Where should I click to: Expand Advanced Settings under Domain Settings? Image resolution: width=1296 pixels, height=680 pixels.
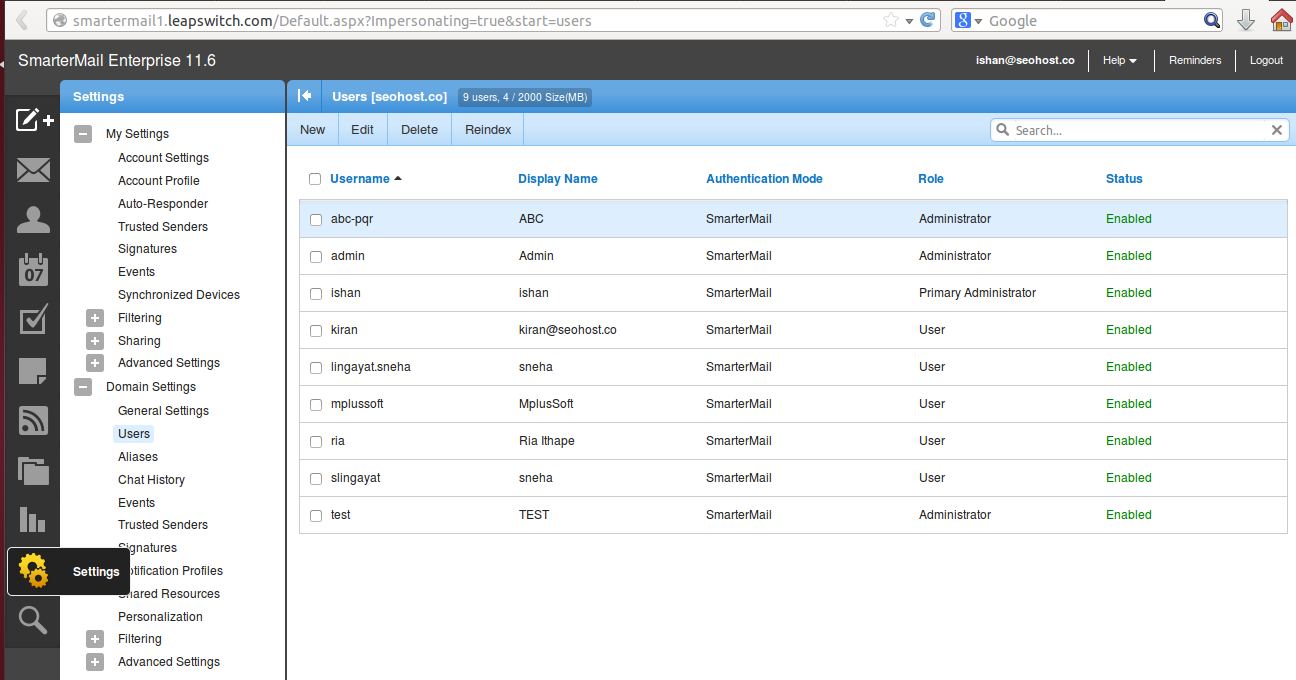click(x=95, y=662)
